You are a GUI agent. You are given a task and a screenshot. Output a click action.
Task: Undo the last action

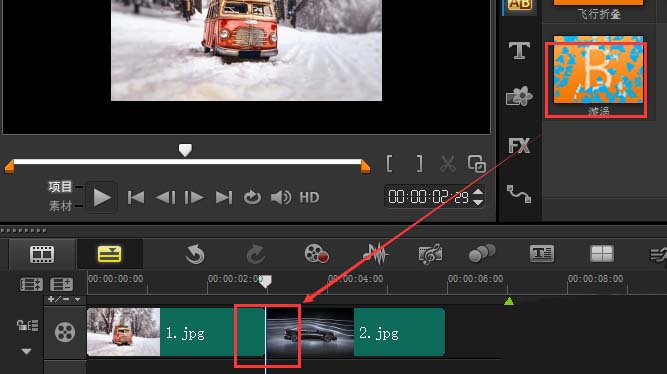(195, 254)
